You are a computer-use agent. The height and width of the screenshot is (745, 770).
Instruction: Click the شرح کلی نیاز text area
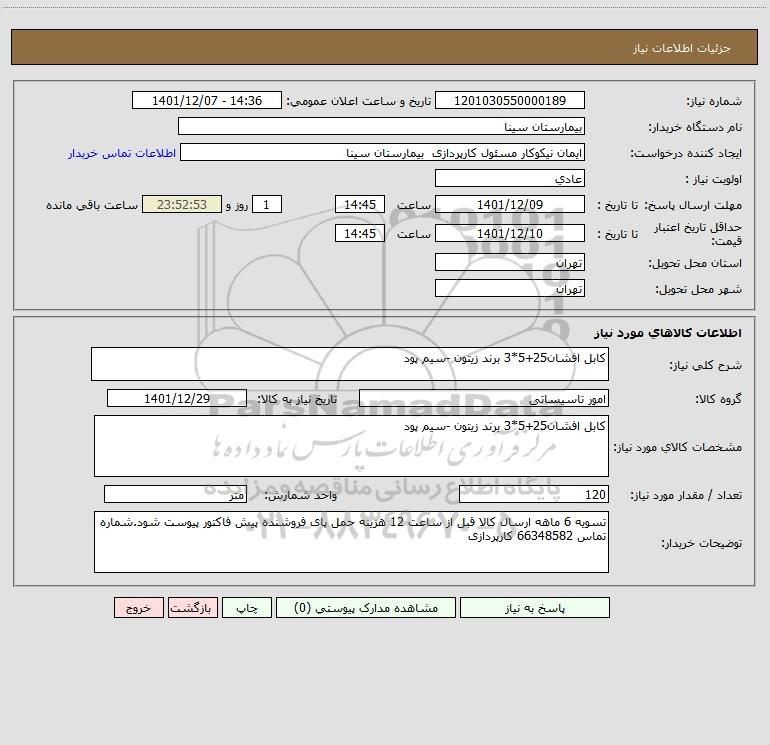[350, 364]
